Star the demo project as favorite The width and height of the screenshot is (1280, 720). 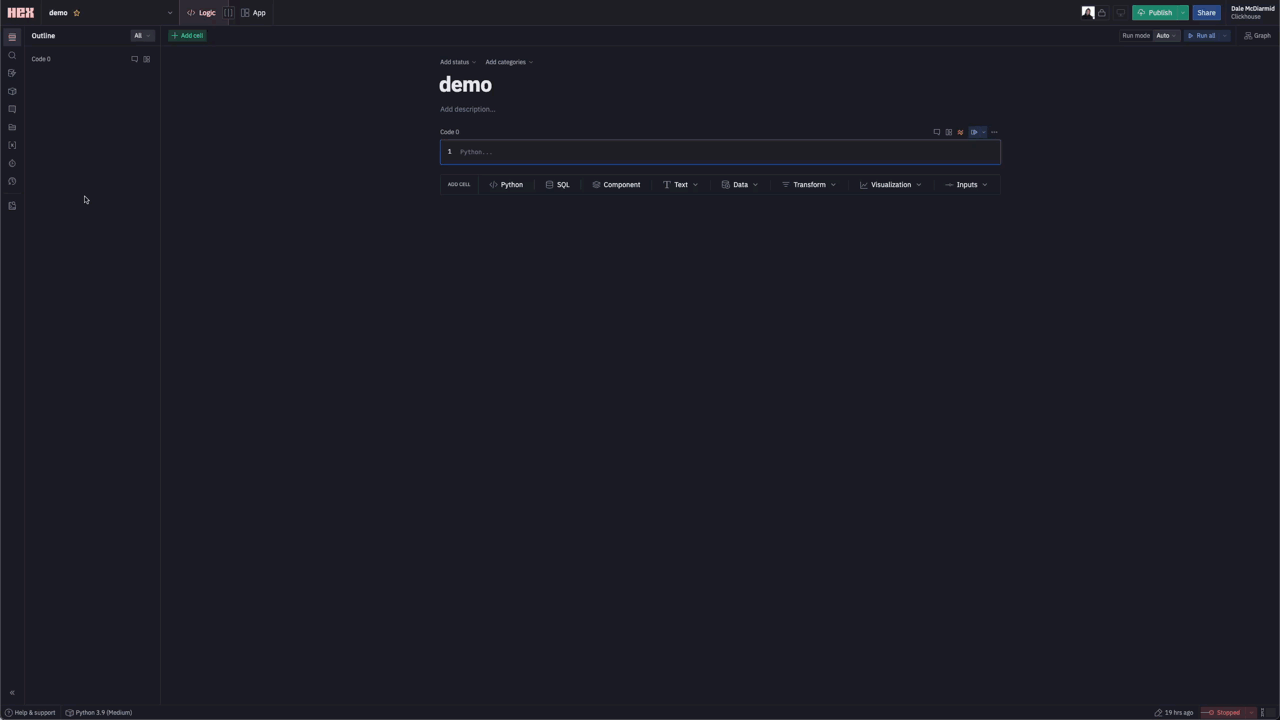point(77,13)
